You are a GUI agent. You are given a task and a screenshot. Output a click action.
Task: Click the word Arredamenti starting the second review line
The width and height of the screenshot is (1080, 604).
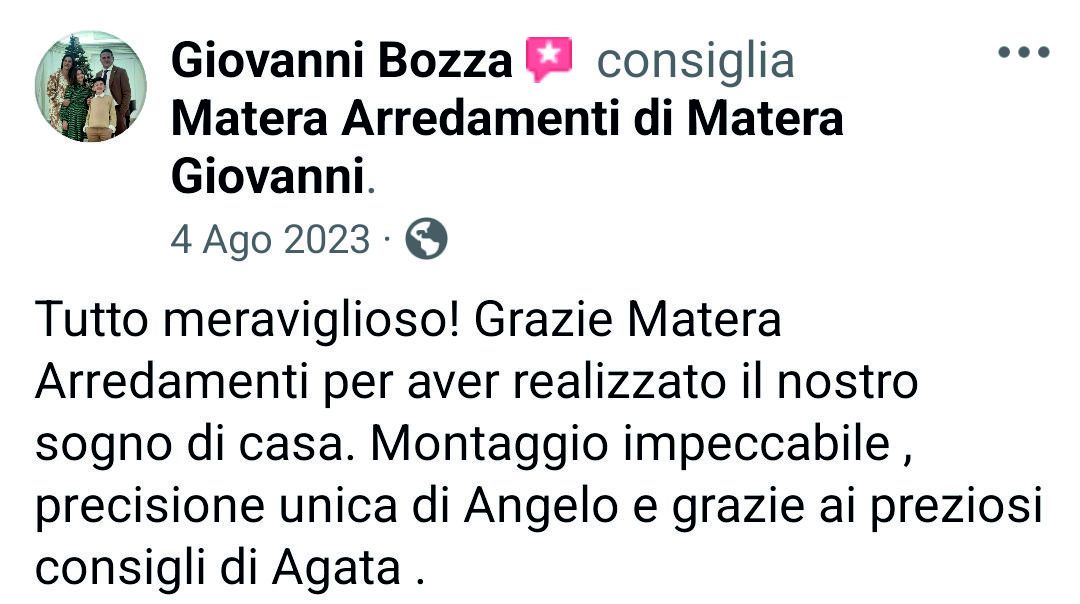pyautogui.click(x=172, y=382)
